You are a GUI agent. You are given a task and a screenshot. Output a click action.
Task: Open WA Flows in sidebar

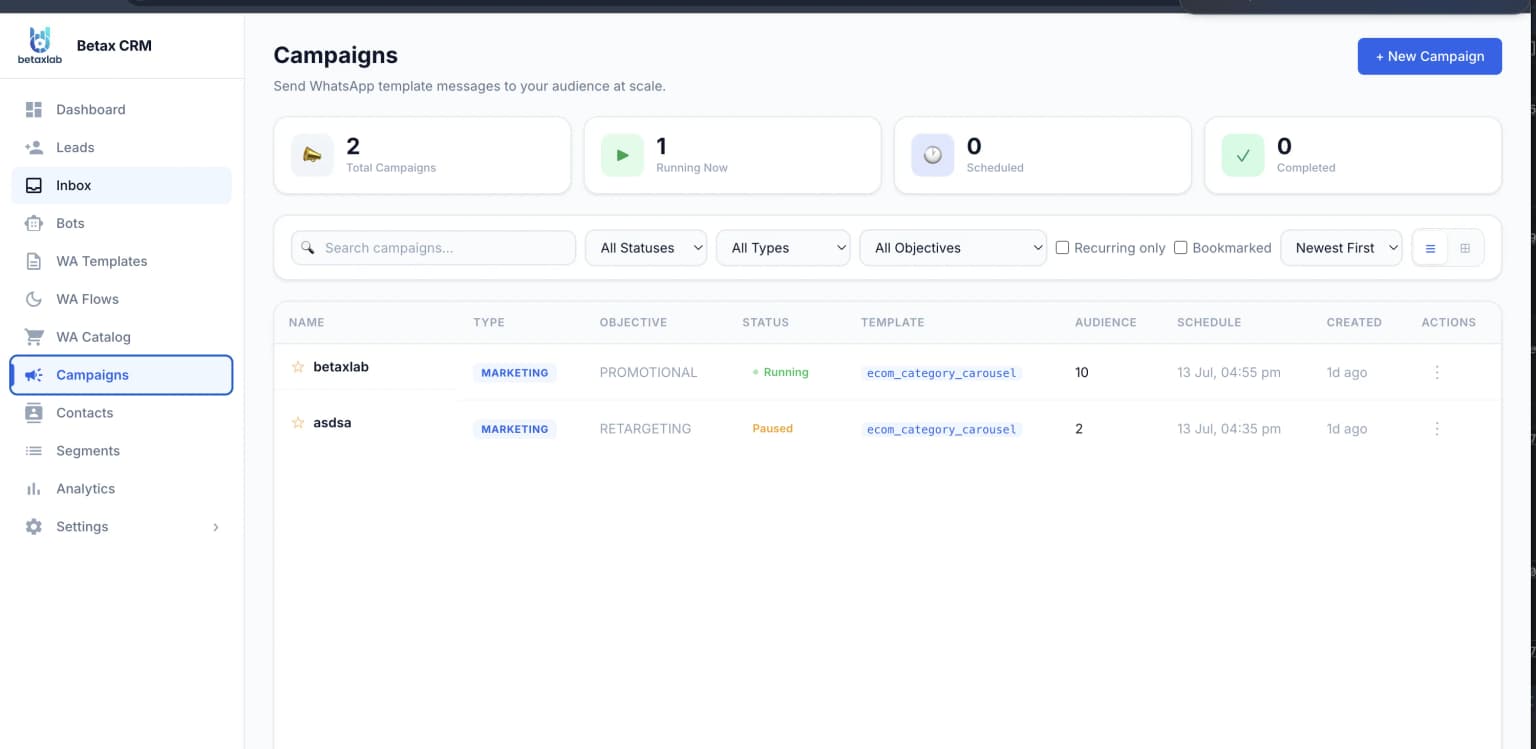[x=122, y=299]
